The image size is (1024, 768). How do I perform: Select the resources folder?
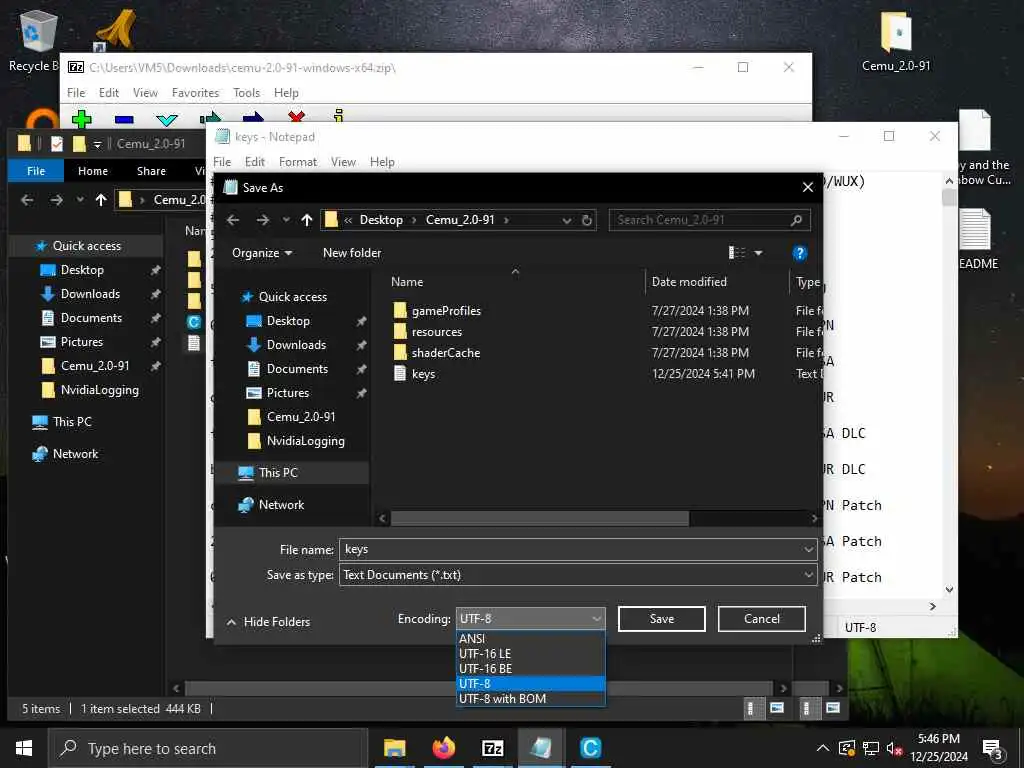point(436,332)
